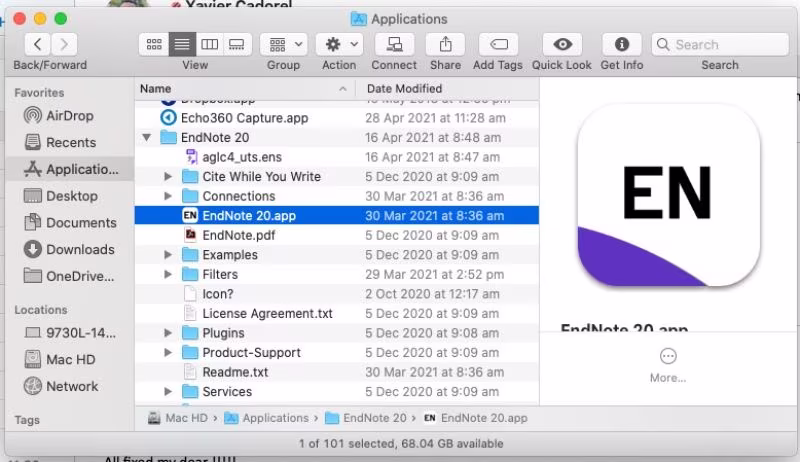Image resolution: width=800 pixels, height=462 pixels.
Task: Expand the Product-Support folder
Action: 168,352
